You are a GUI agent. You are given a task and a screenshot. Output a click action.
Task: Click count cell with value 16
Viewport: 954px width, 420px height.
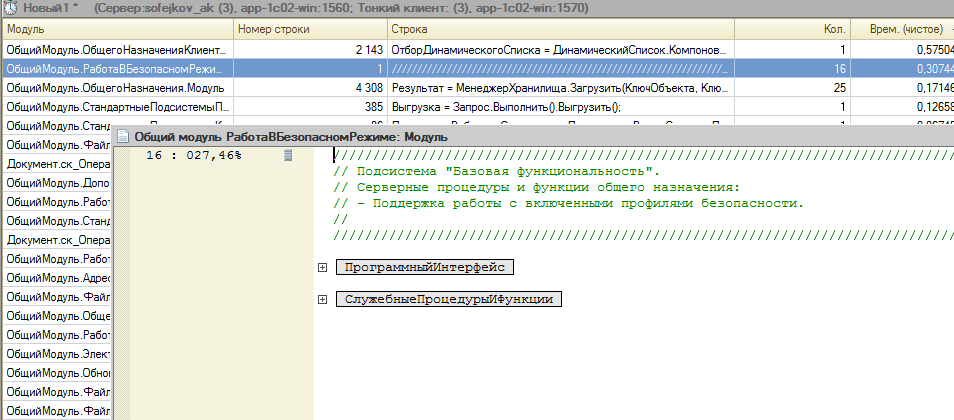[x=792, y=69]
